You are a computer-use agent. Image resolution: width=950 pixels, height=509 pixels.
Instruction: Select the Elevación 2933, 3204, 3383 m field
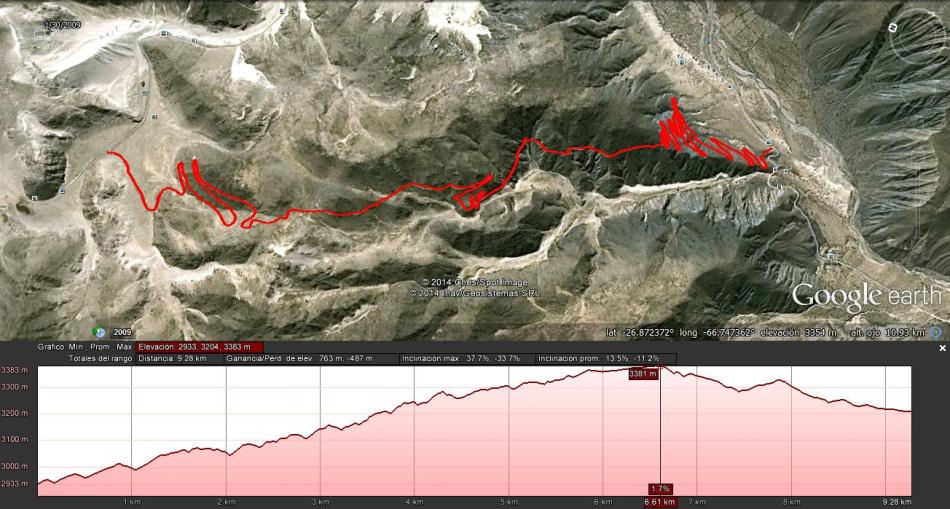(200, 347)
